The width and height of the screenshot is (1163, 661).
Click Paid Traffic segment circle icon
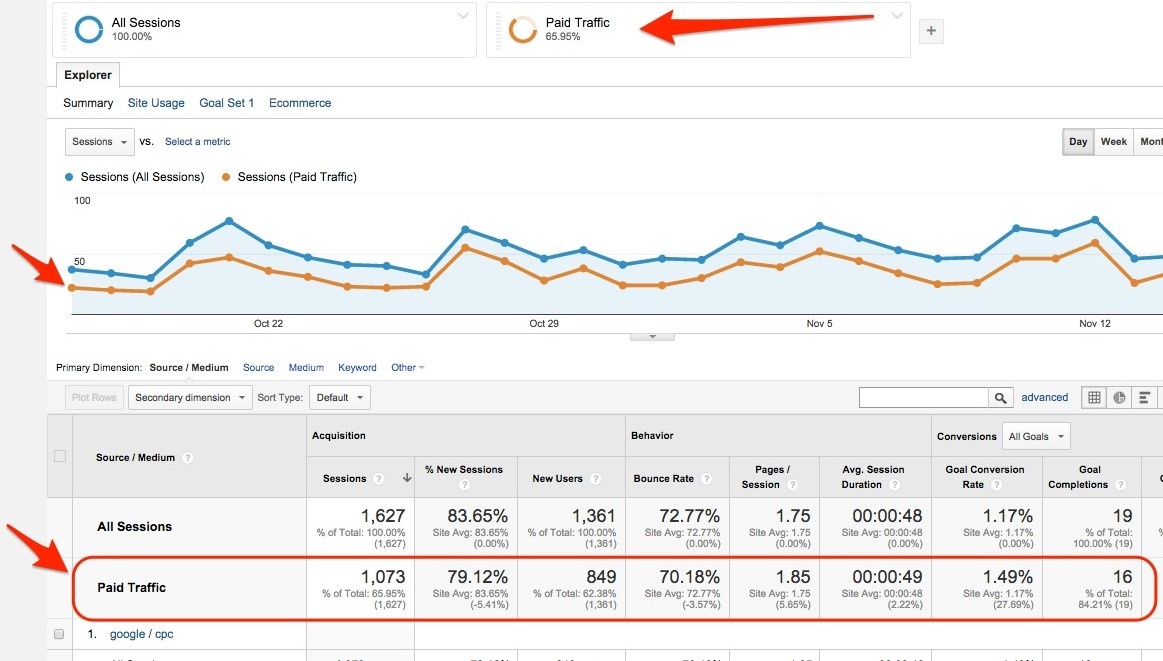tap(522, 30)
